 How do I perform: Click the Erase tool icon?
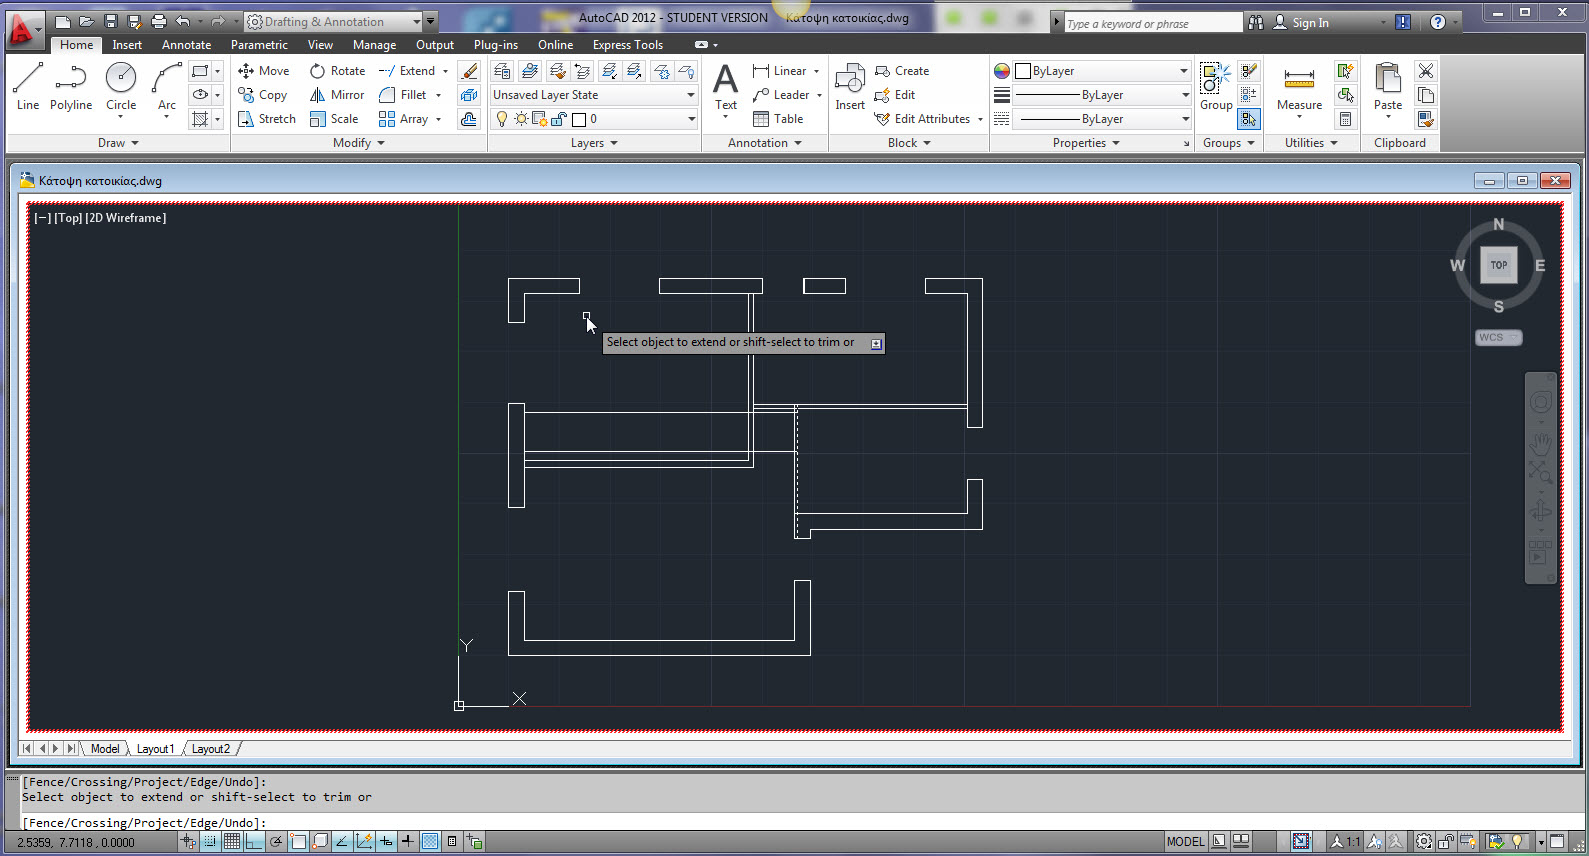(x=469, y=71)
